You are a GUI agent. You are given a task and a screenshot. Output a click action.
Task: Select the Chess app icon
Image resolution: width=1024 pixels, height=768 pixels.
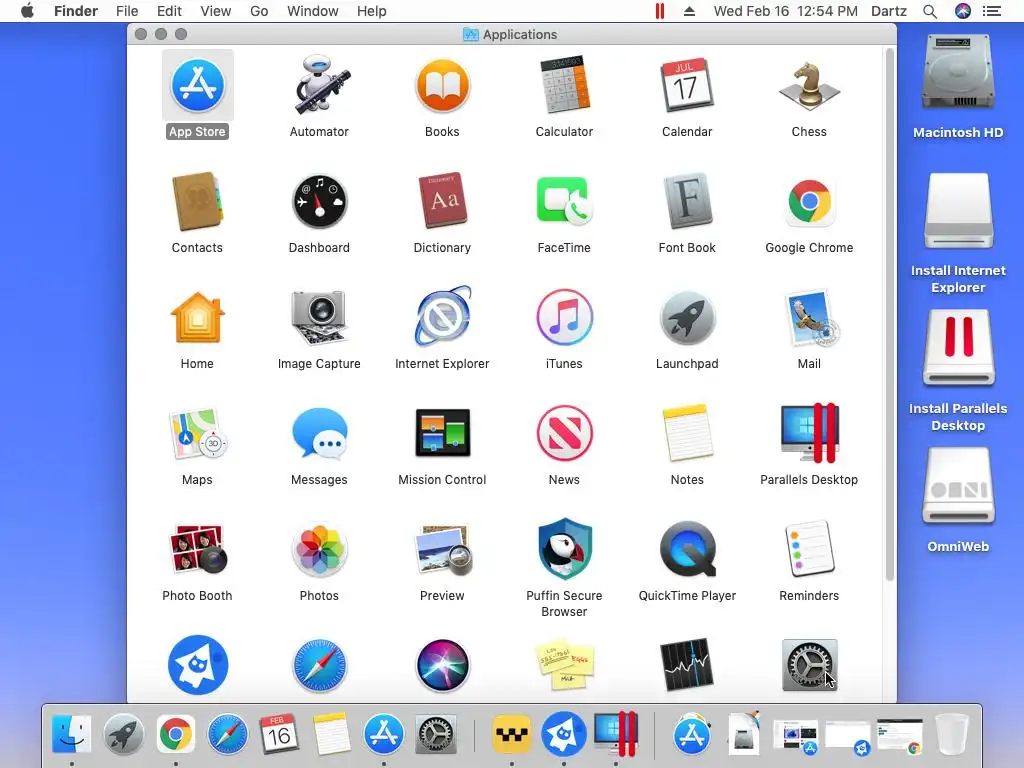point(809,86)
